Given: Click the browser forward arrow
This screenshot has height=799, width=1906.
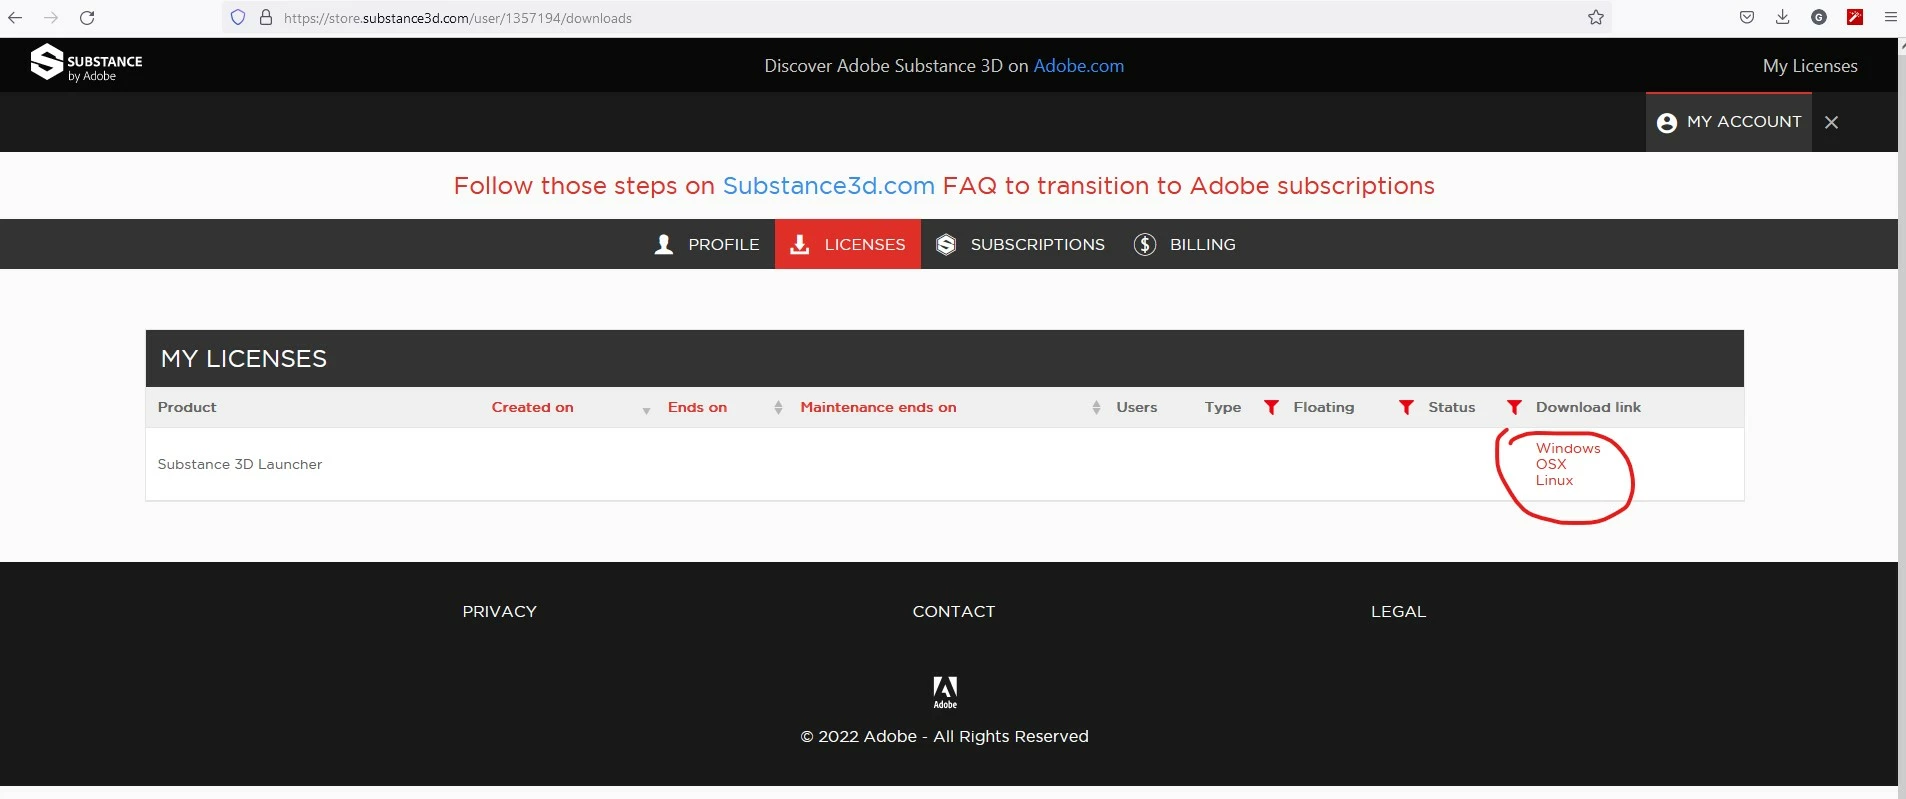Looking at the screenshot, I should (x=51, y=17).
